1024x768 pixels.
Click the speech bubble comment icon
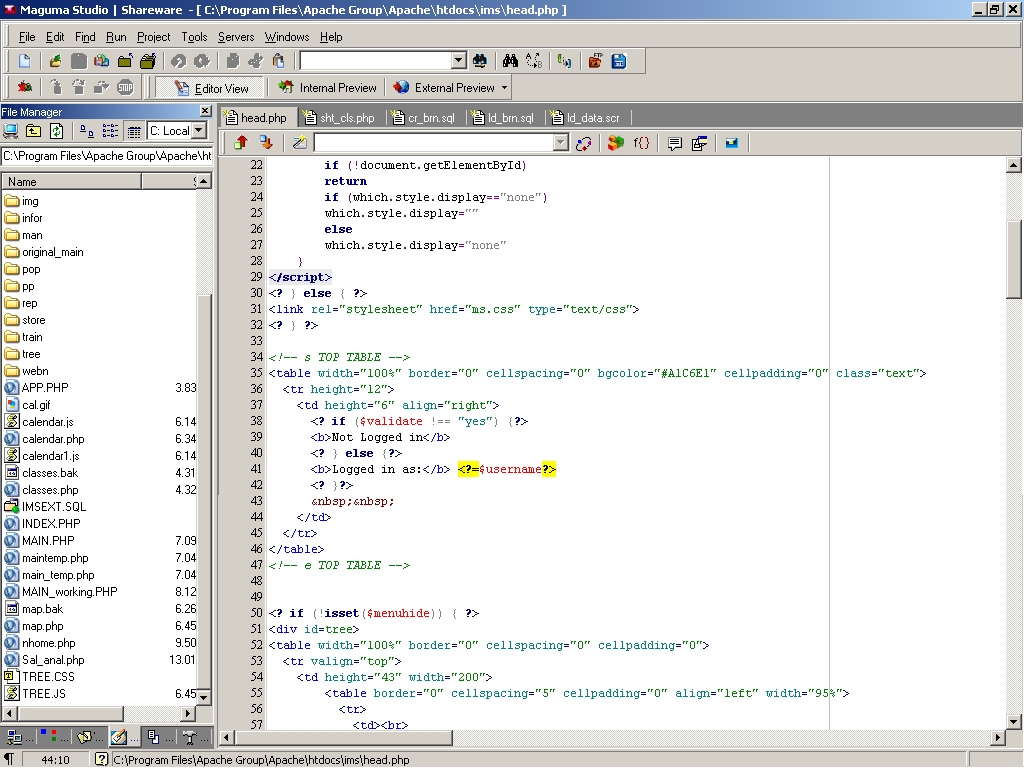coord(675,142)
